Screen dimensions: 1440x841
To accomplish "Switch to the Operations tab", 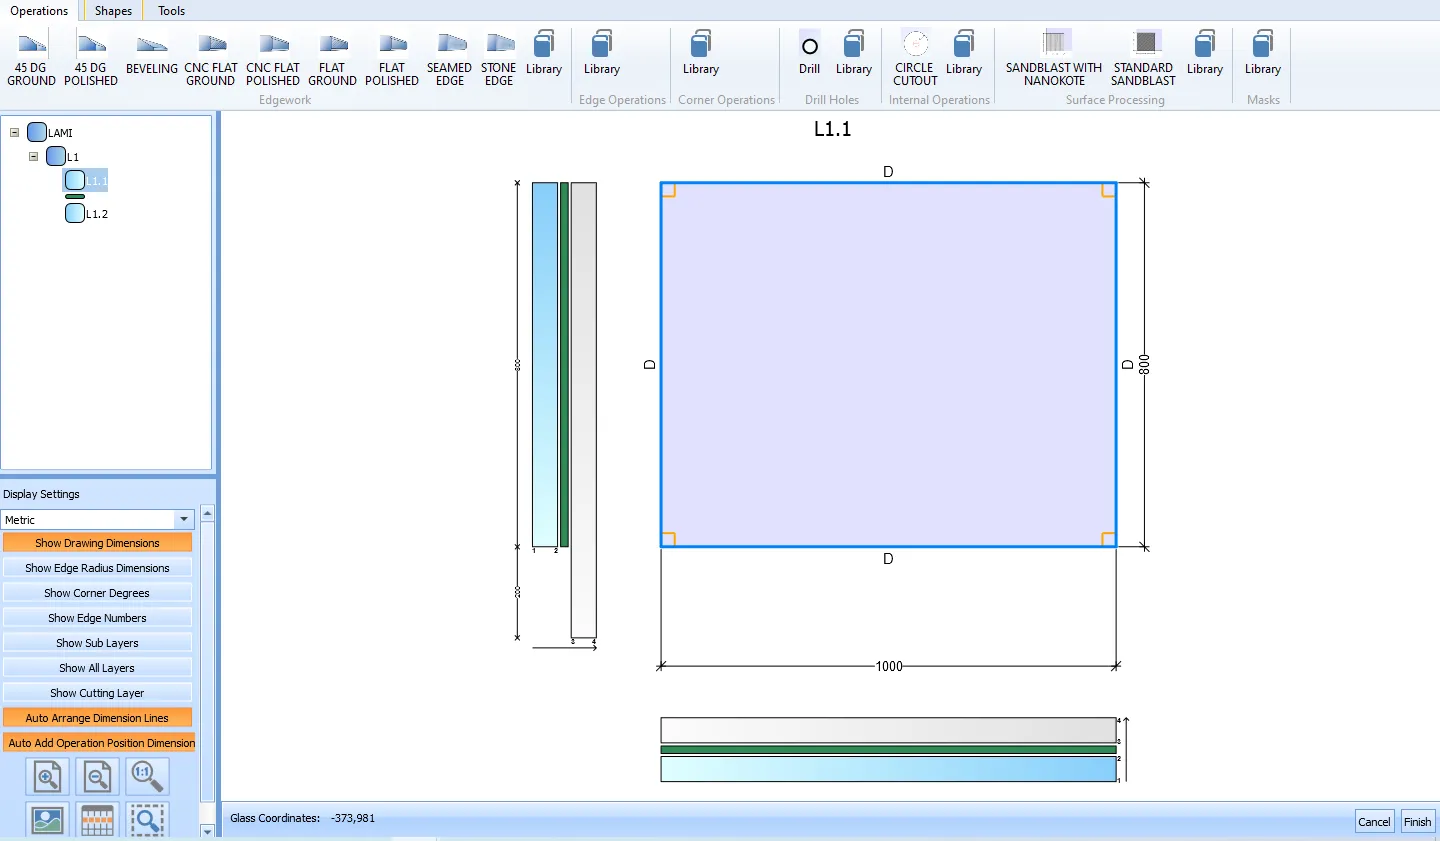I will (x=40, y=11).
